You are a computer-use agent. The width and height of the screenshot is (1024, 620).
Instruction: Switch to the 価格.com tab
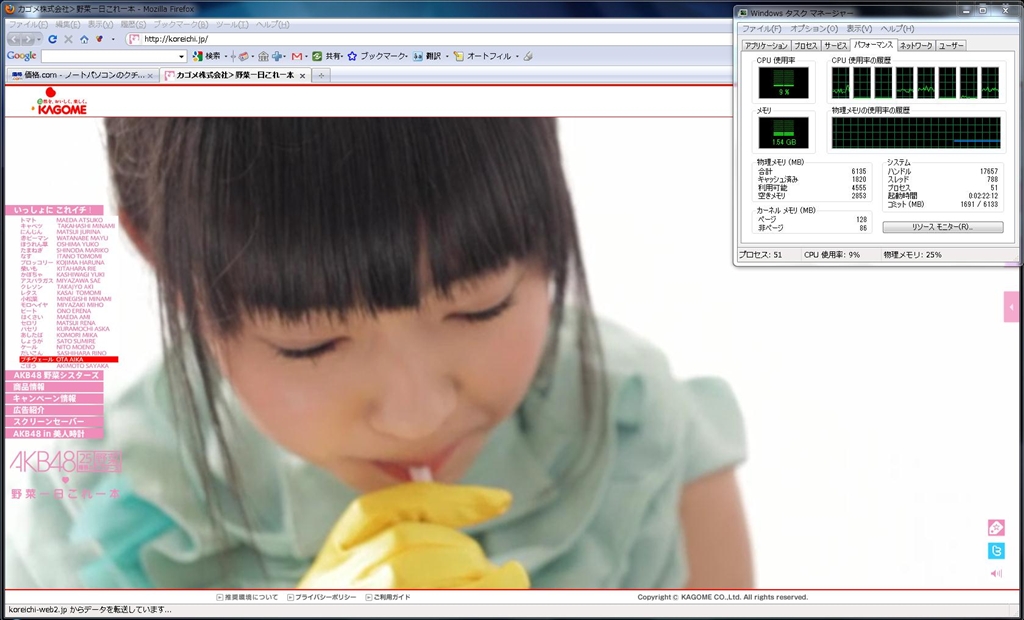[x=82, y=76]
